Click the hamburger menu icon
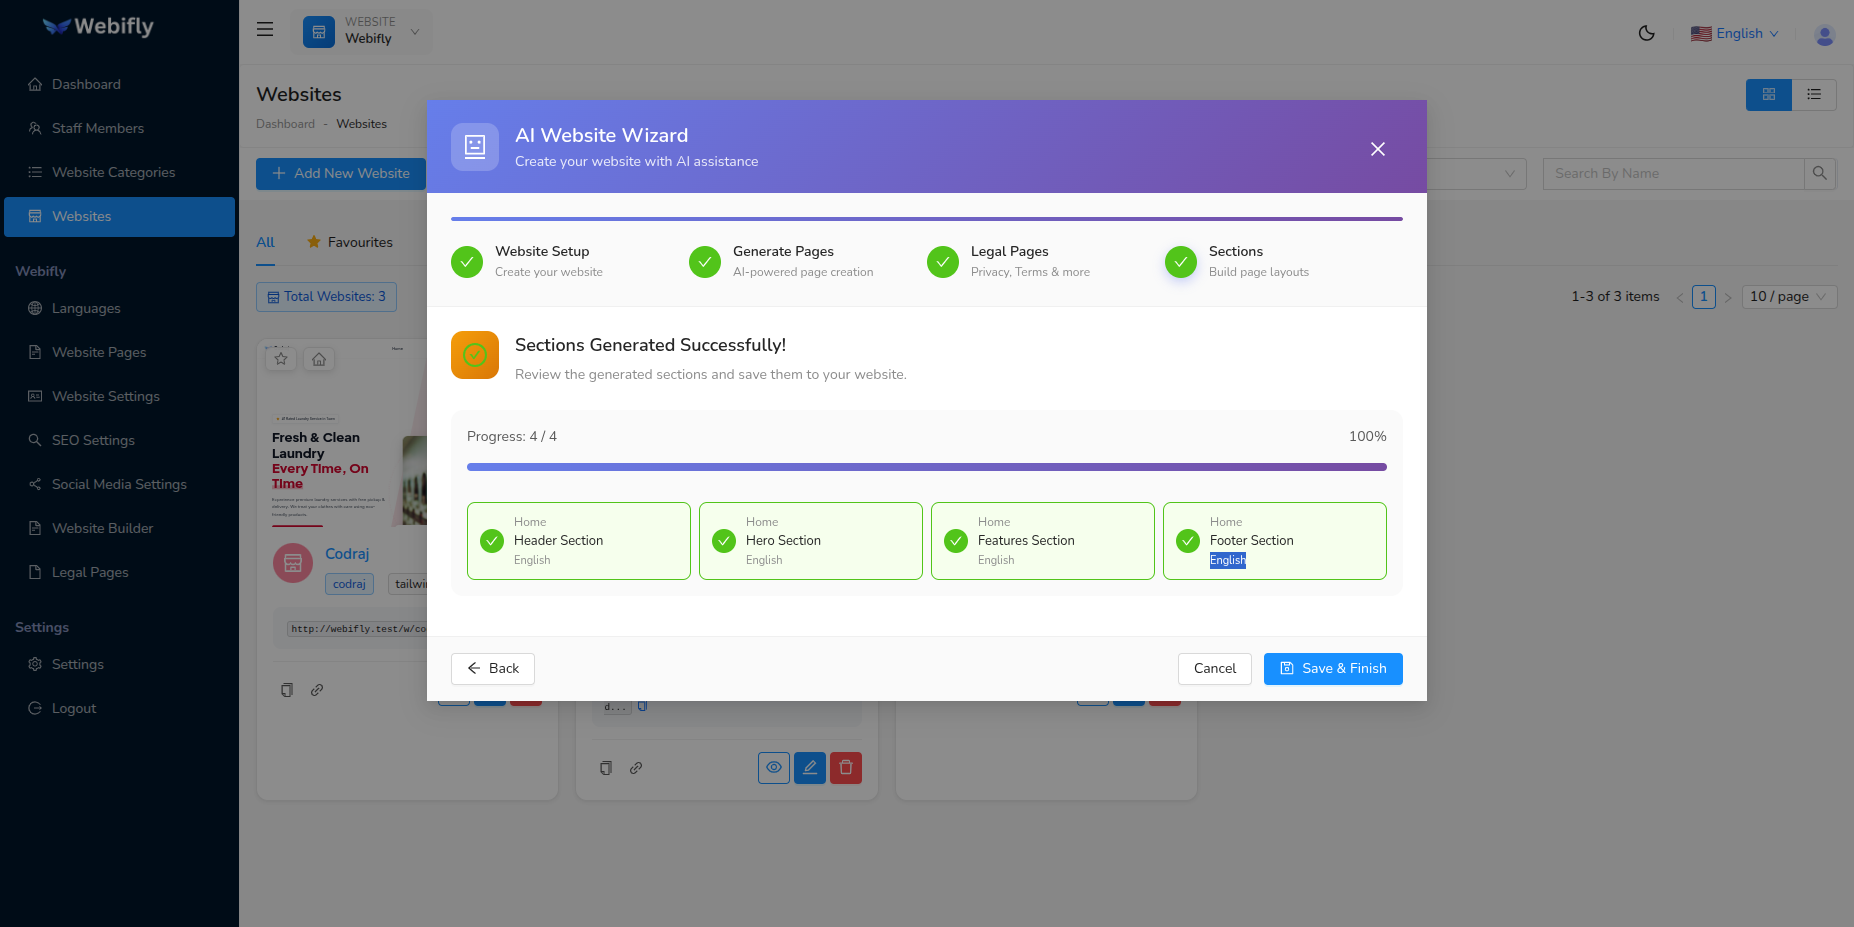Viewport: 1854px width, 927px height. 265,30
